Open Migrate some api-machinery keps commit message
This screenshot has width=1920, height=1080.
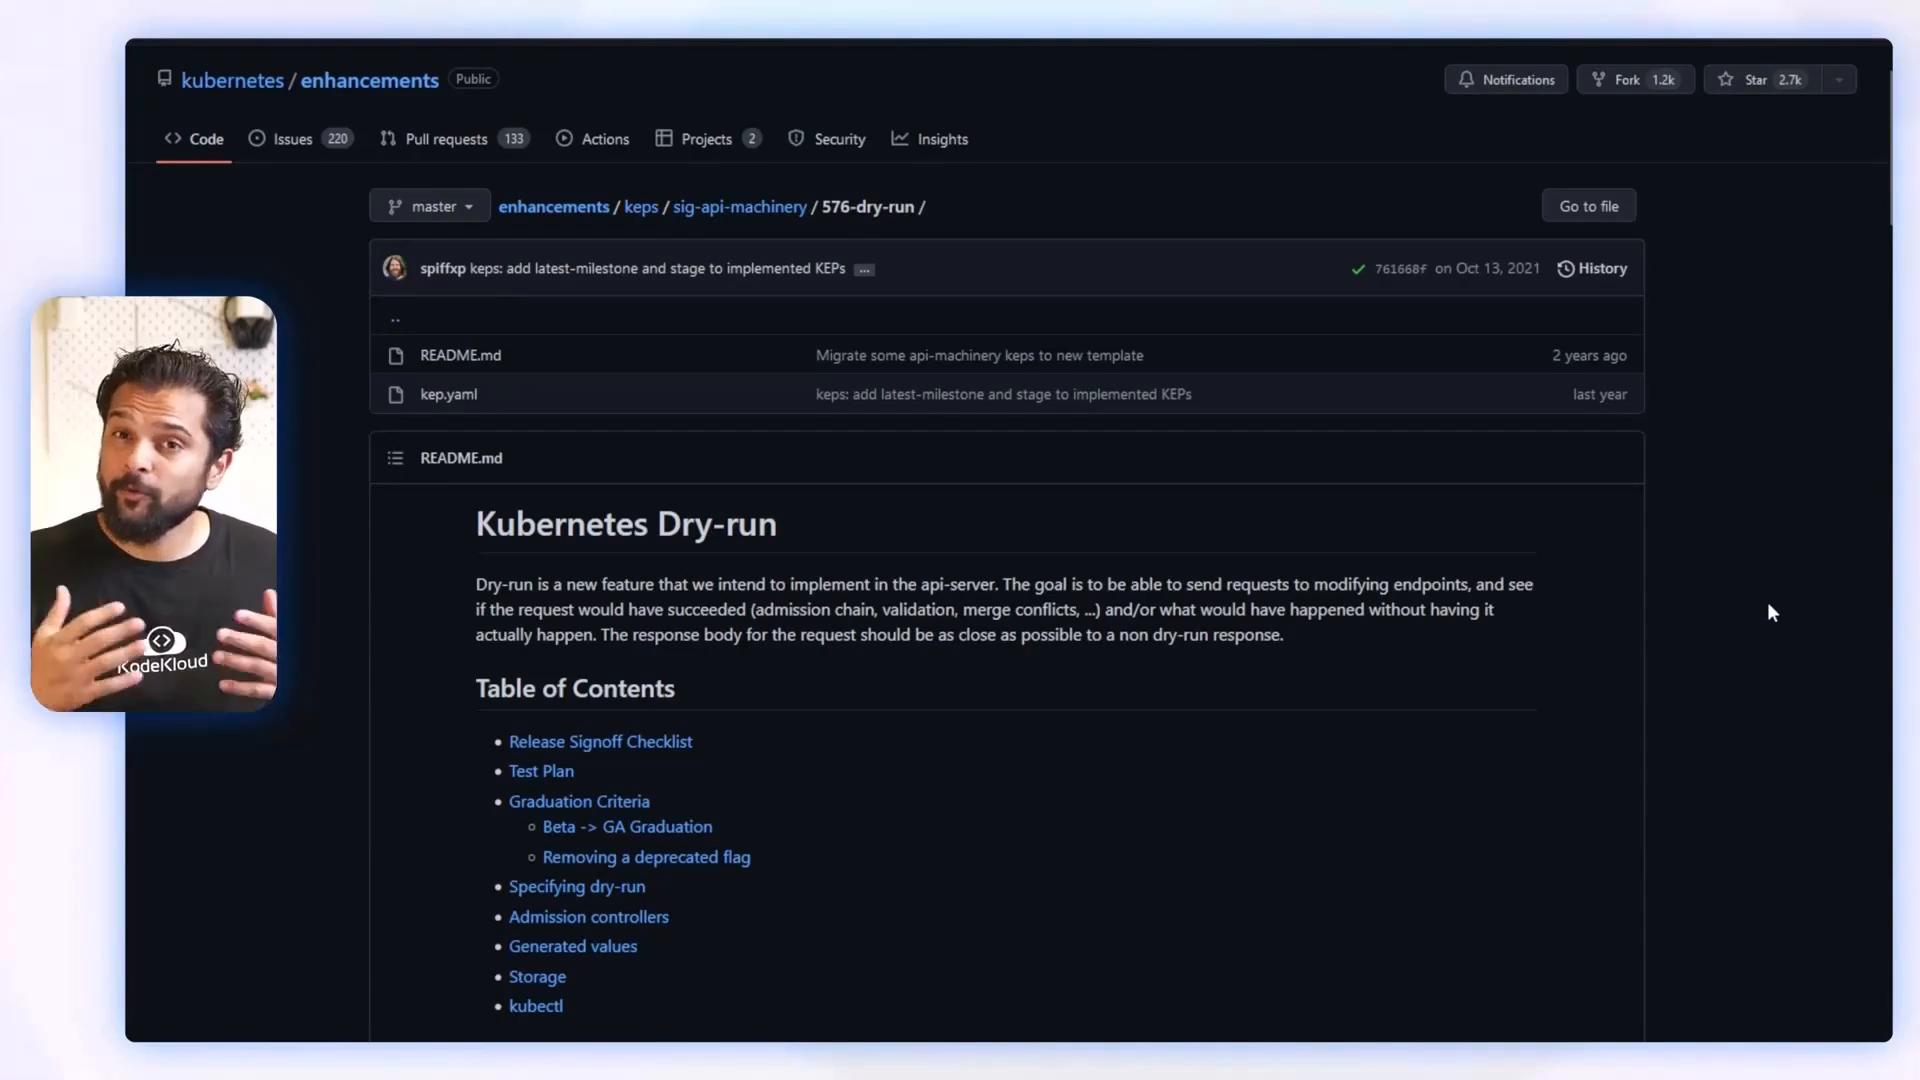coord(980,356)
